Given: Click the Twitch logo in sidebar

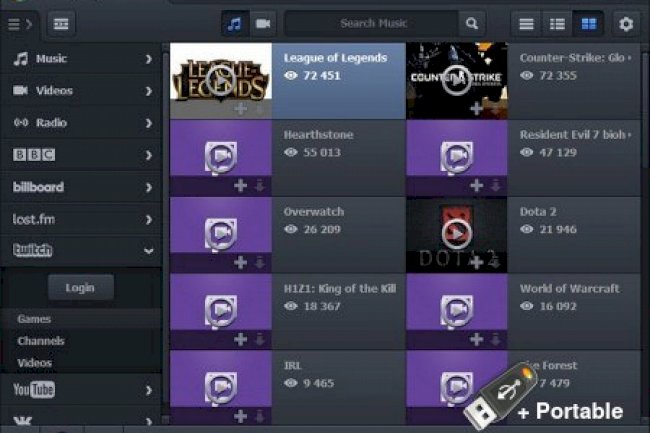Looking at the screenshot, I should (x=33, y=250).
